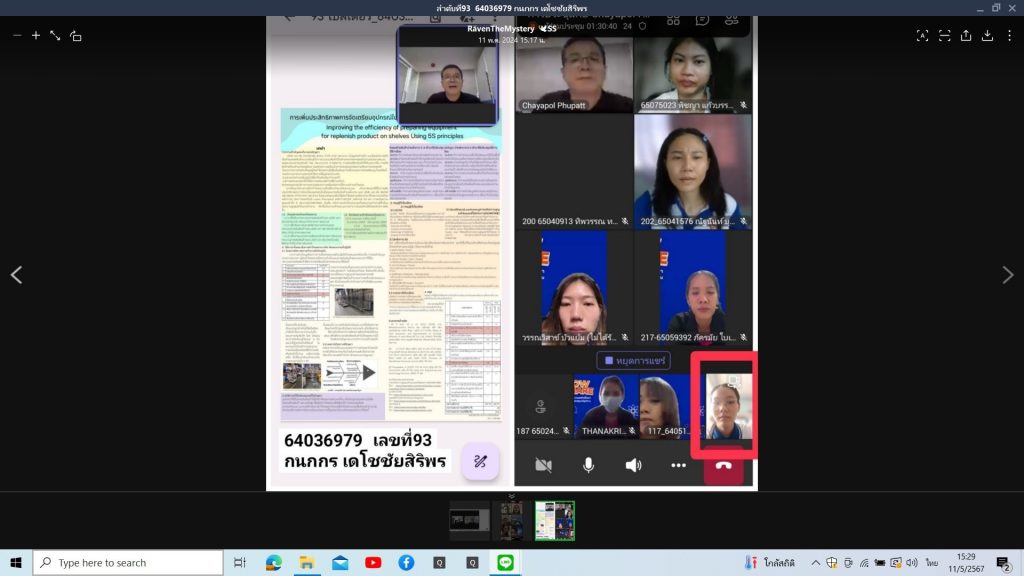This screenshot has height=576, width=1024.
Task: Open Facebook from the taskbar
Action: [406, 562]
